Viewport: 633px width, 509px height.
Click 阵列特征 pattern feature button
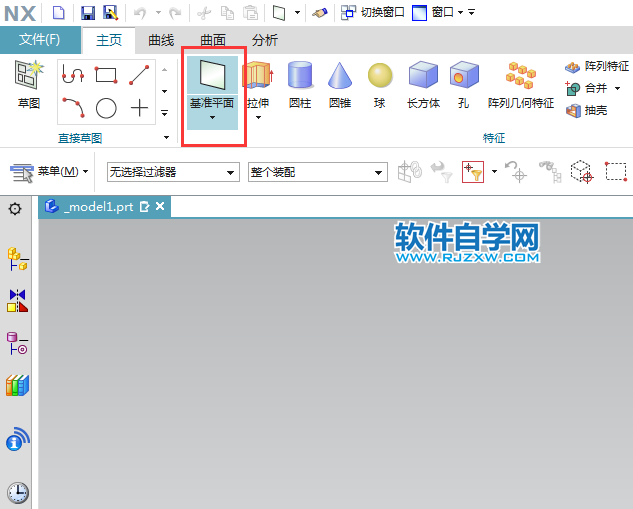(597, 66)
